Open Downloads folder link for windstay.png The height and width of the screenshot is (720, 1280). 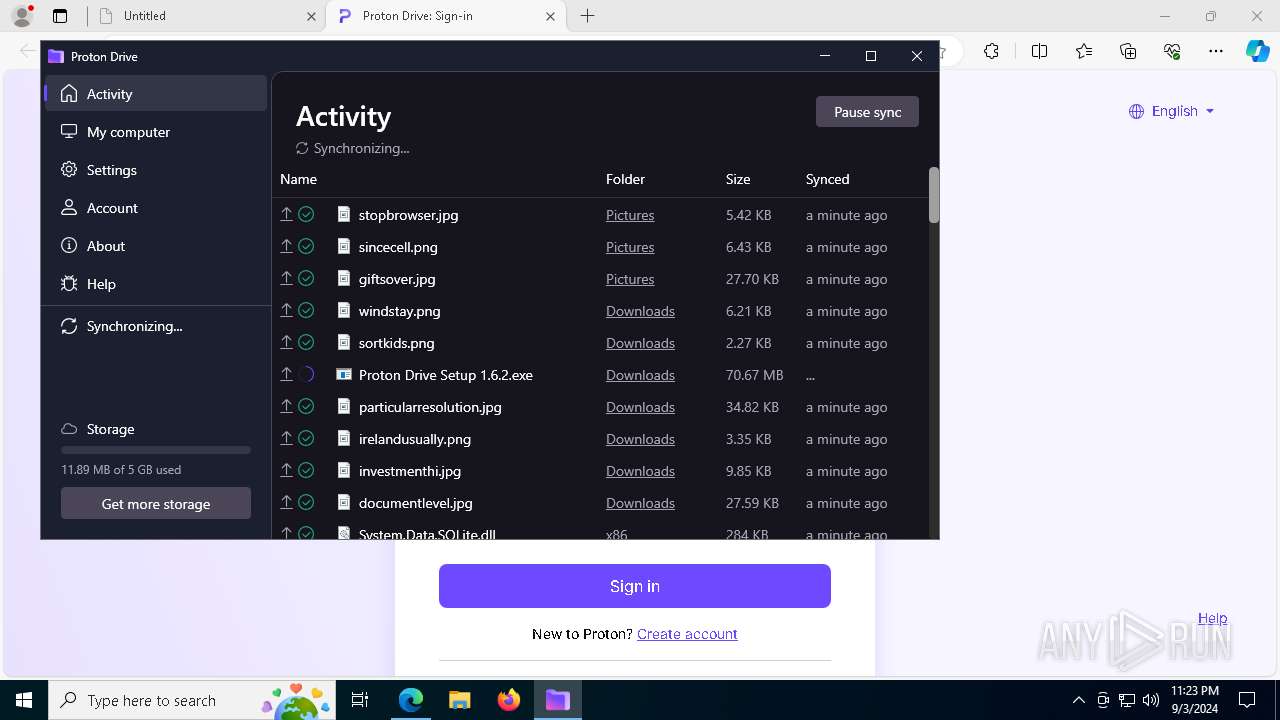click(x=640, y=311)
